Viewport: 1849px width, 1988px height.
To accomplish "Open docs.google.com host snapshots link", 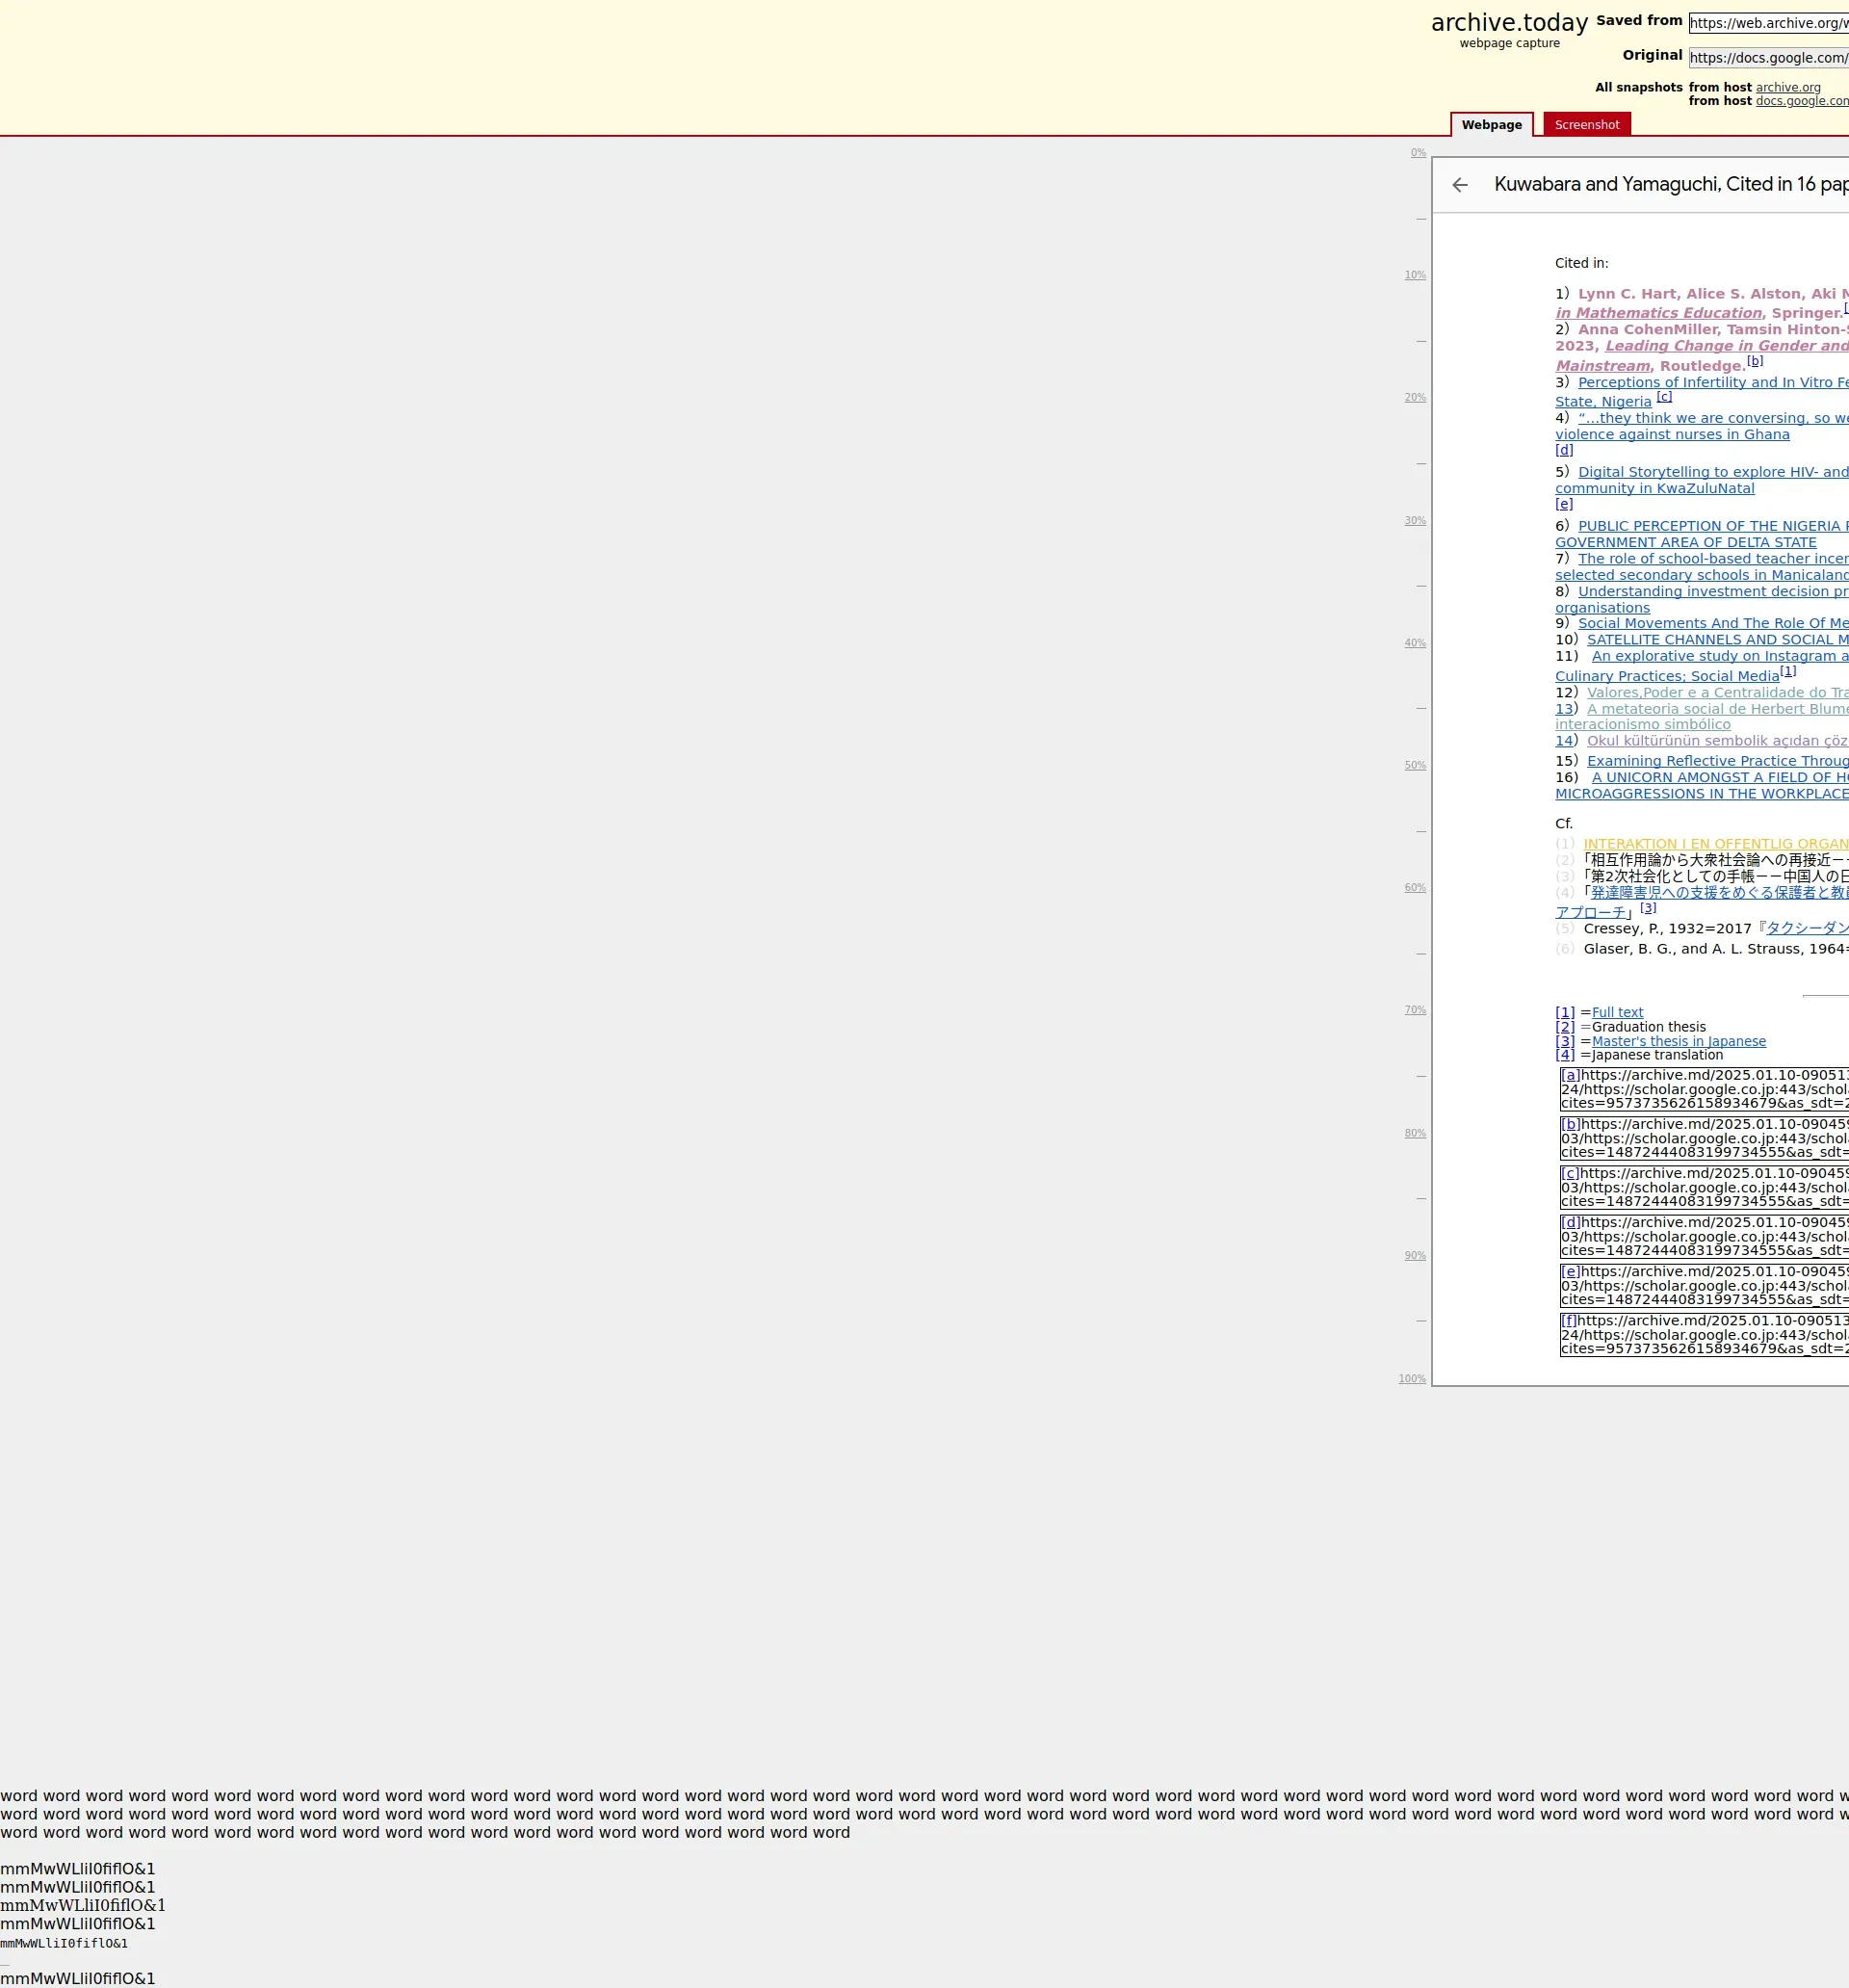I will [x=1801, y=101].
